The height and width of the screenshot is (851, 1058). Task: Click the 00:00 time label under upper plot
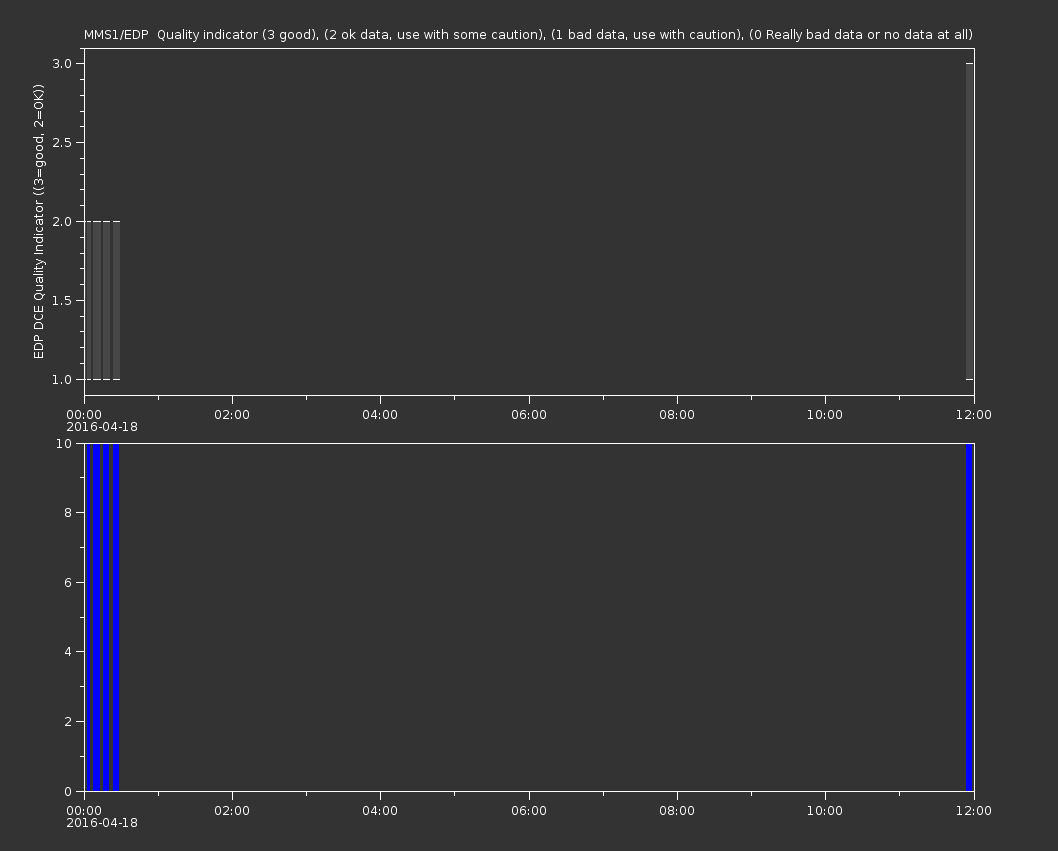[x=84, y=414]
